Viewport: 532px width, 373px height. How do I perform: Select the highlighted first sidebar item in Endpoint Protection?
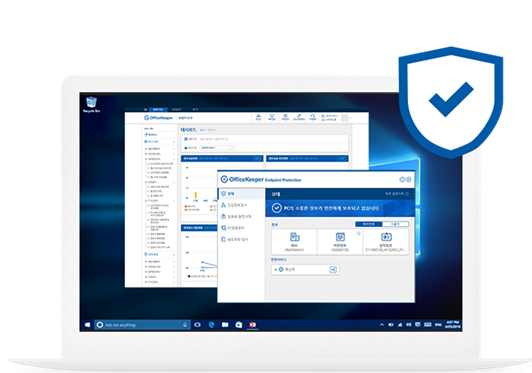click(241, 194)
